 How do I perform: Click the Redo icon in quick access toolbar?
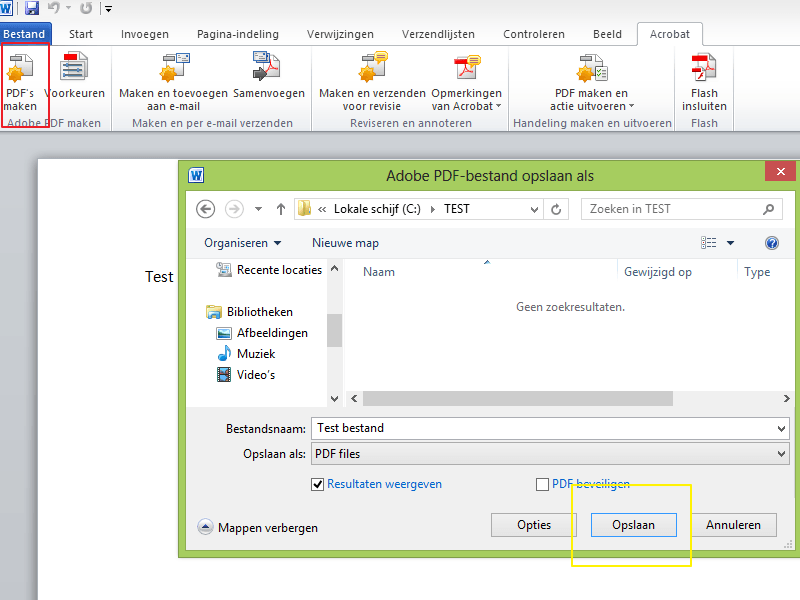tap(86, 8)
